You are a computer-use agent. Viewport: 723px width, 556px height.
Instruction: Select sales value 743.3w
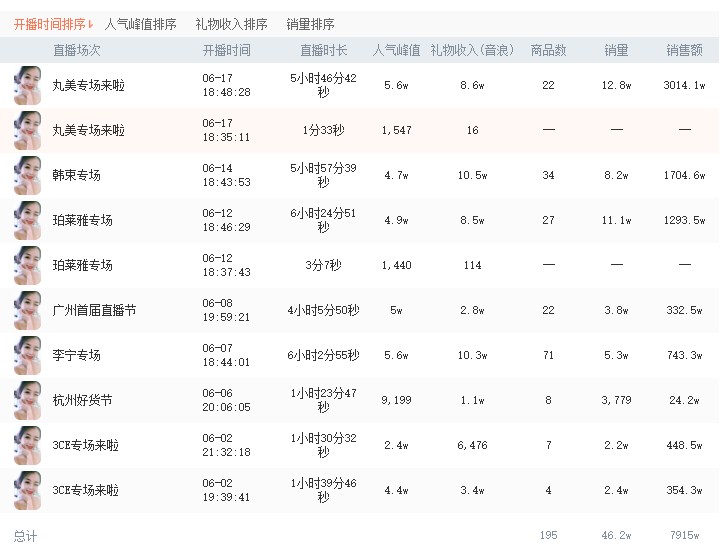click(x=684, y=355)
